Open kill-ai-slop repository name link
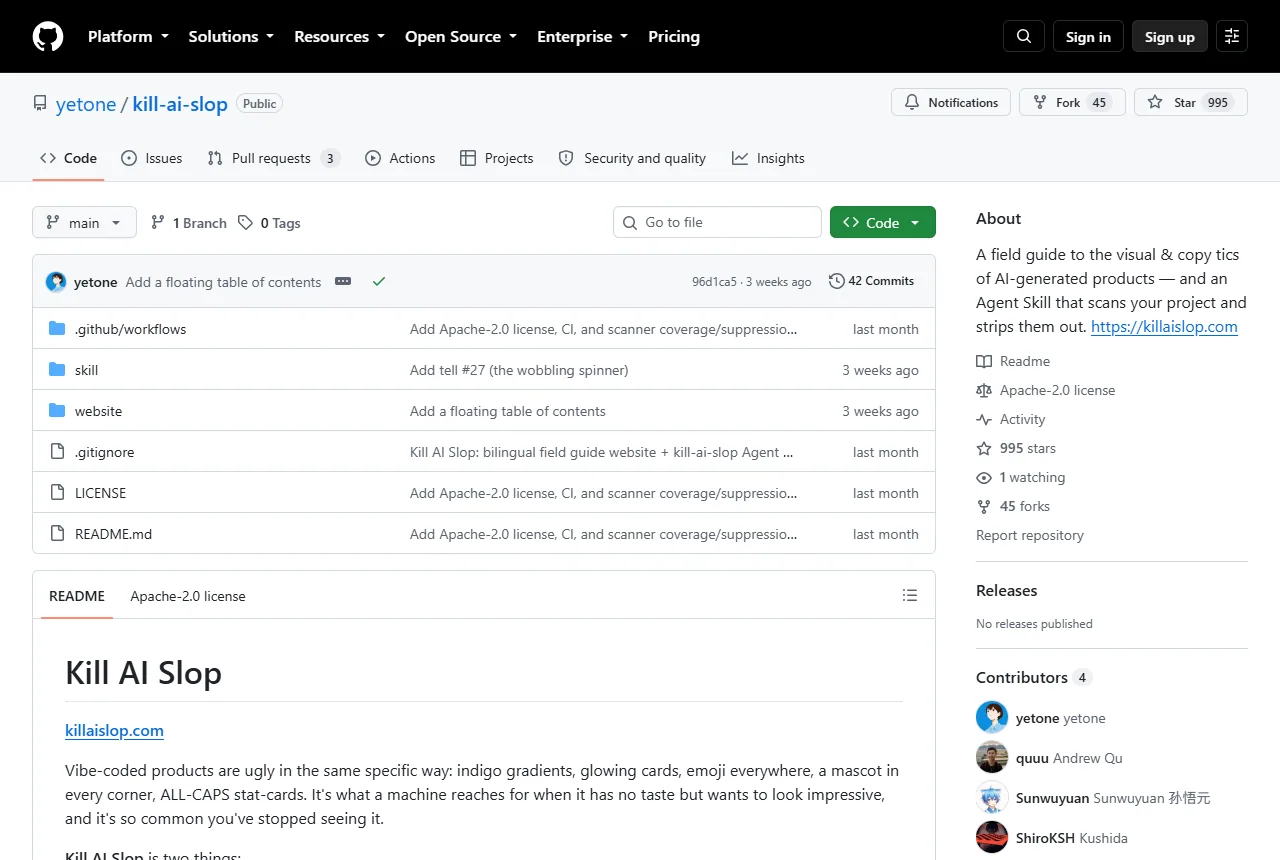This screenshot has height=860, width=1280. pyautogui.click(x=180, y=104)
